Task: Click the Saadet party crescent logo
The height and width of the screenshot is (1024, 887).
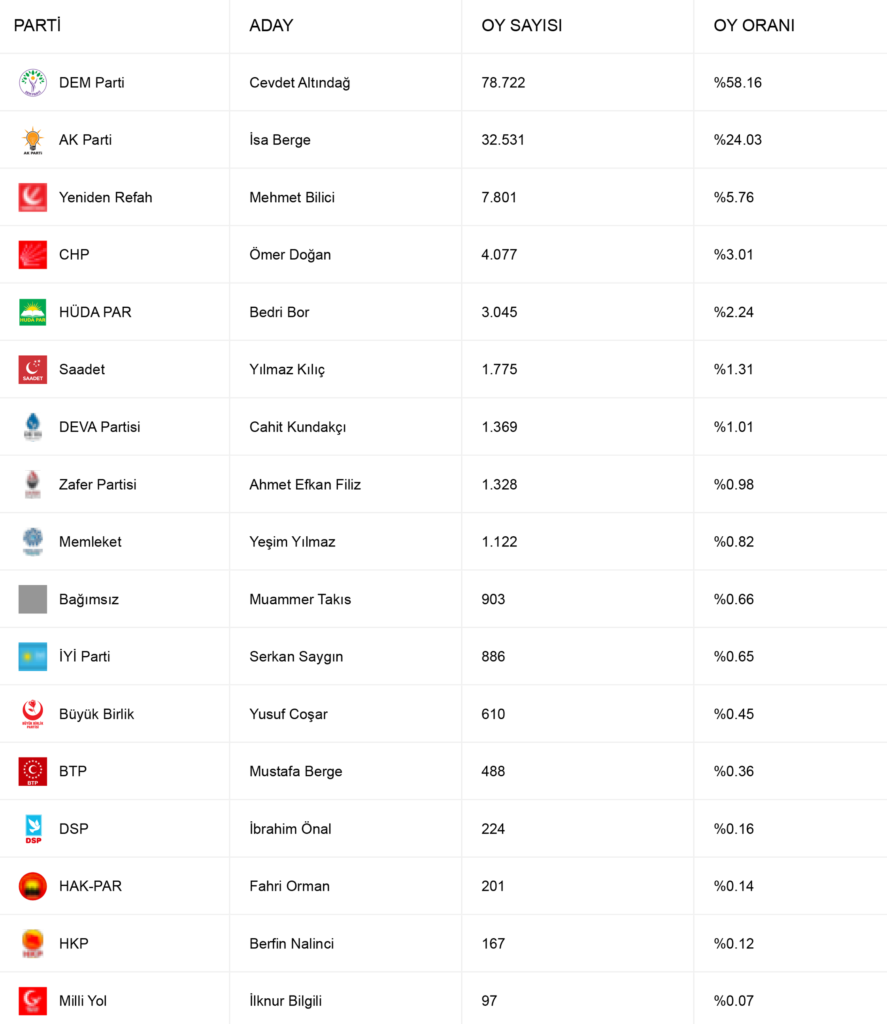Action: (x=33, y=370)
